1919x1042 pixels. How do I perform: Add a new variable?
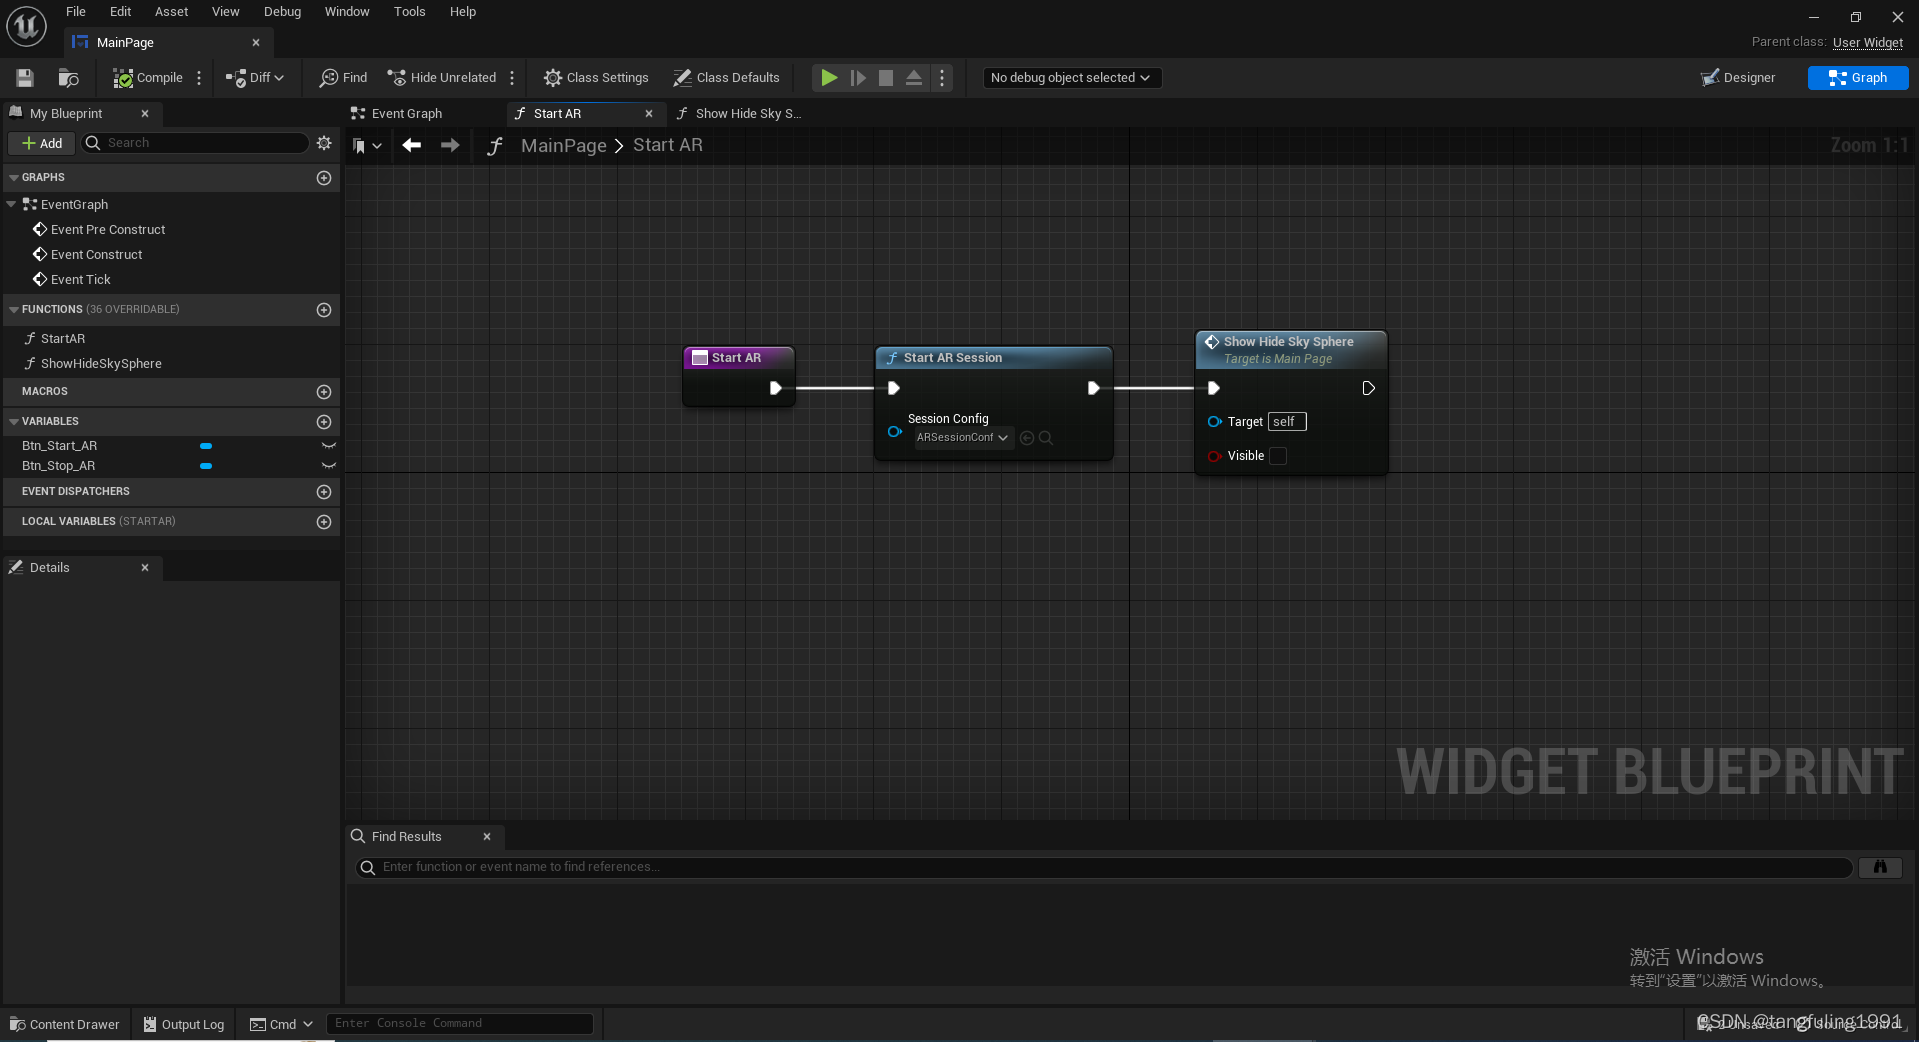[324, 422]
